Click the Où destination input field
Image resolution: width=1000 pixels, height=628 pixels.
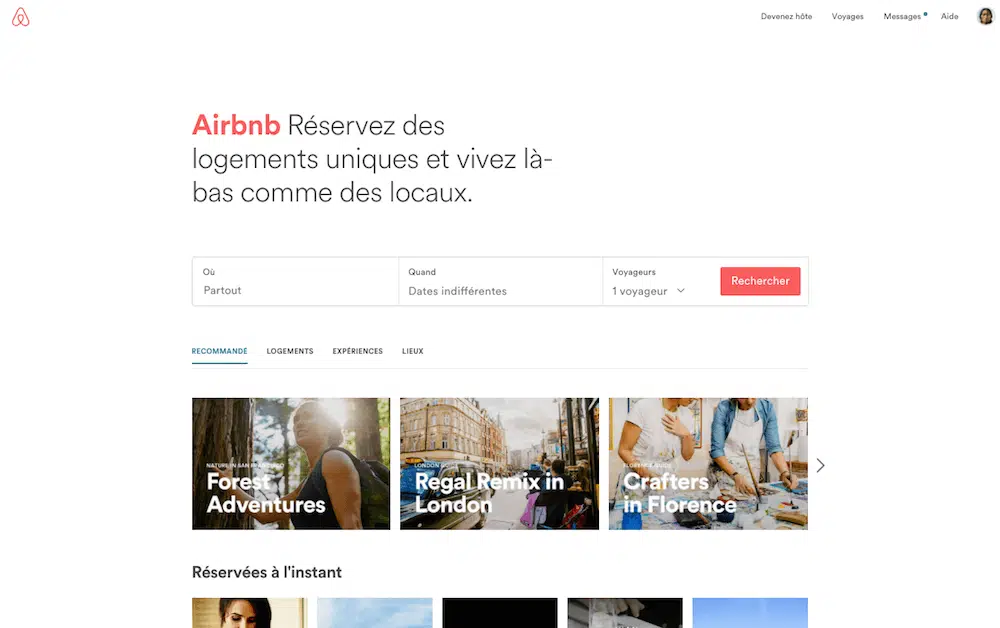(x=295, y=281)
